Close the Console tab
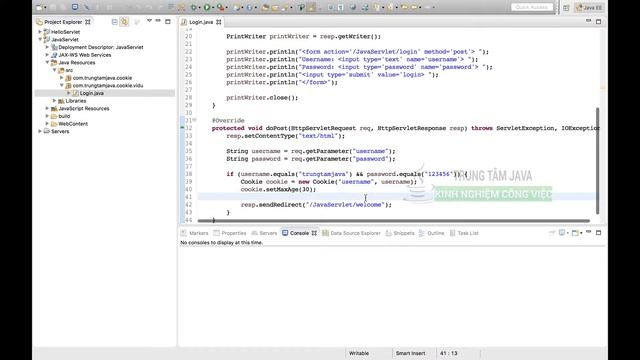The height and width of the screenshot is (360, 640). 314,233
